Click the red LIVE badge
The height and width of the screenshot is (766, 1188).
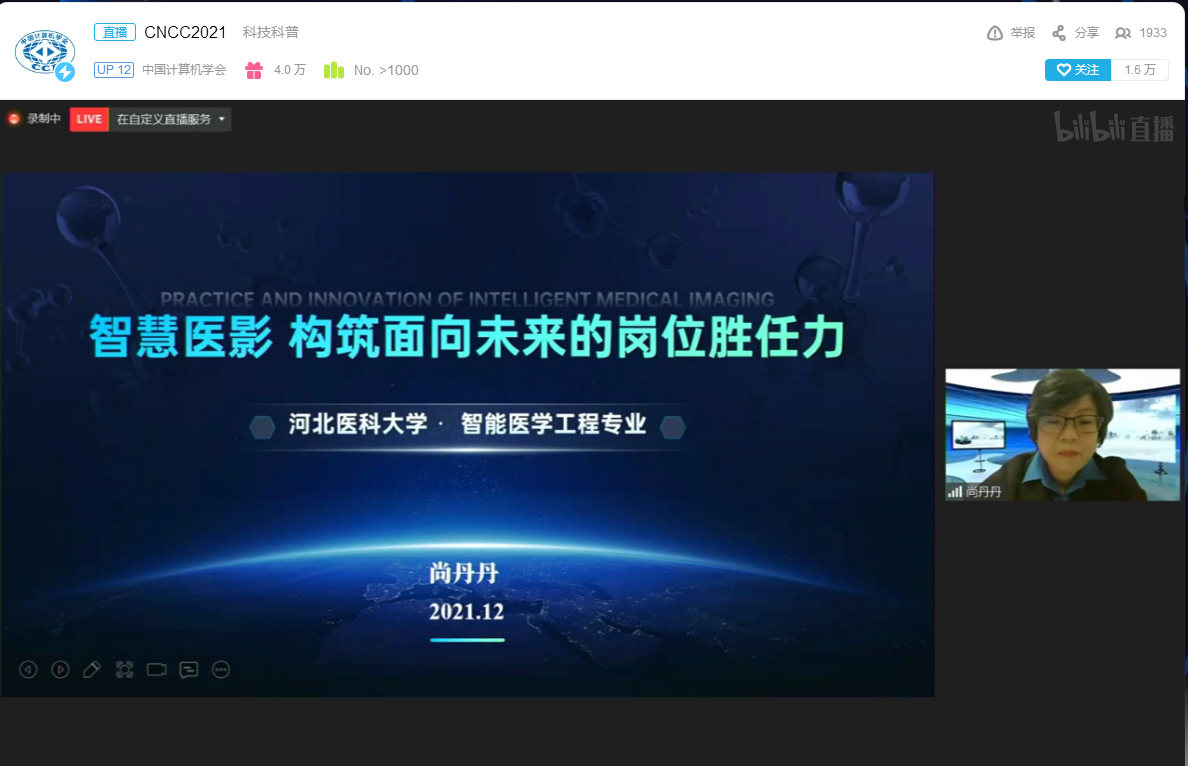(x=89, y=119)
